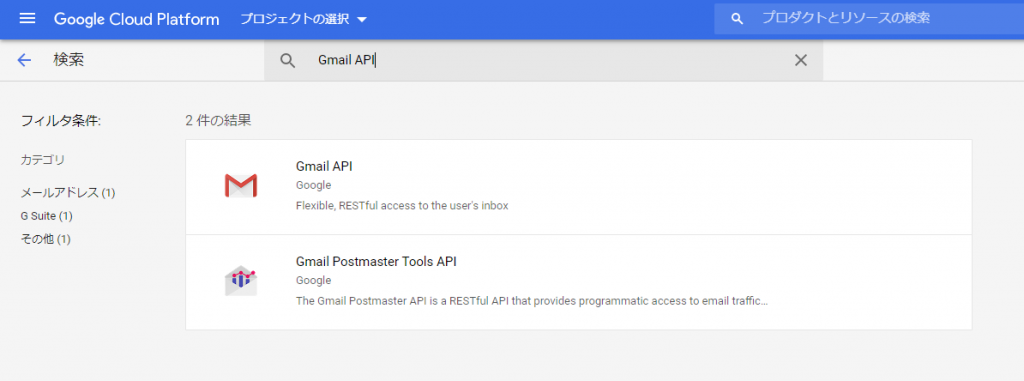1024x381 pixels.
Task: Expand the プロジェクトの選択 dropdown arrow
Action: (362, 20)
